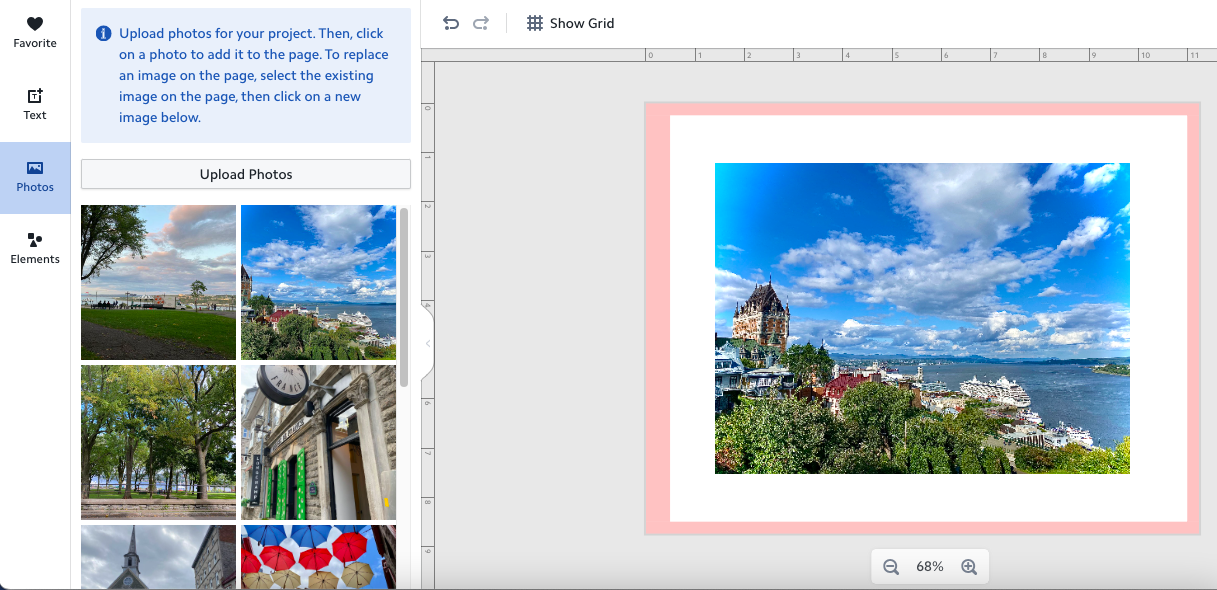
Task: Open the Elements shapes panel
Action: click(35, 249)
